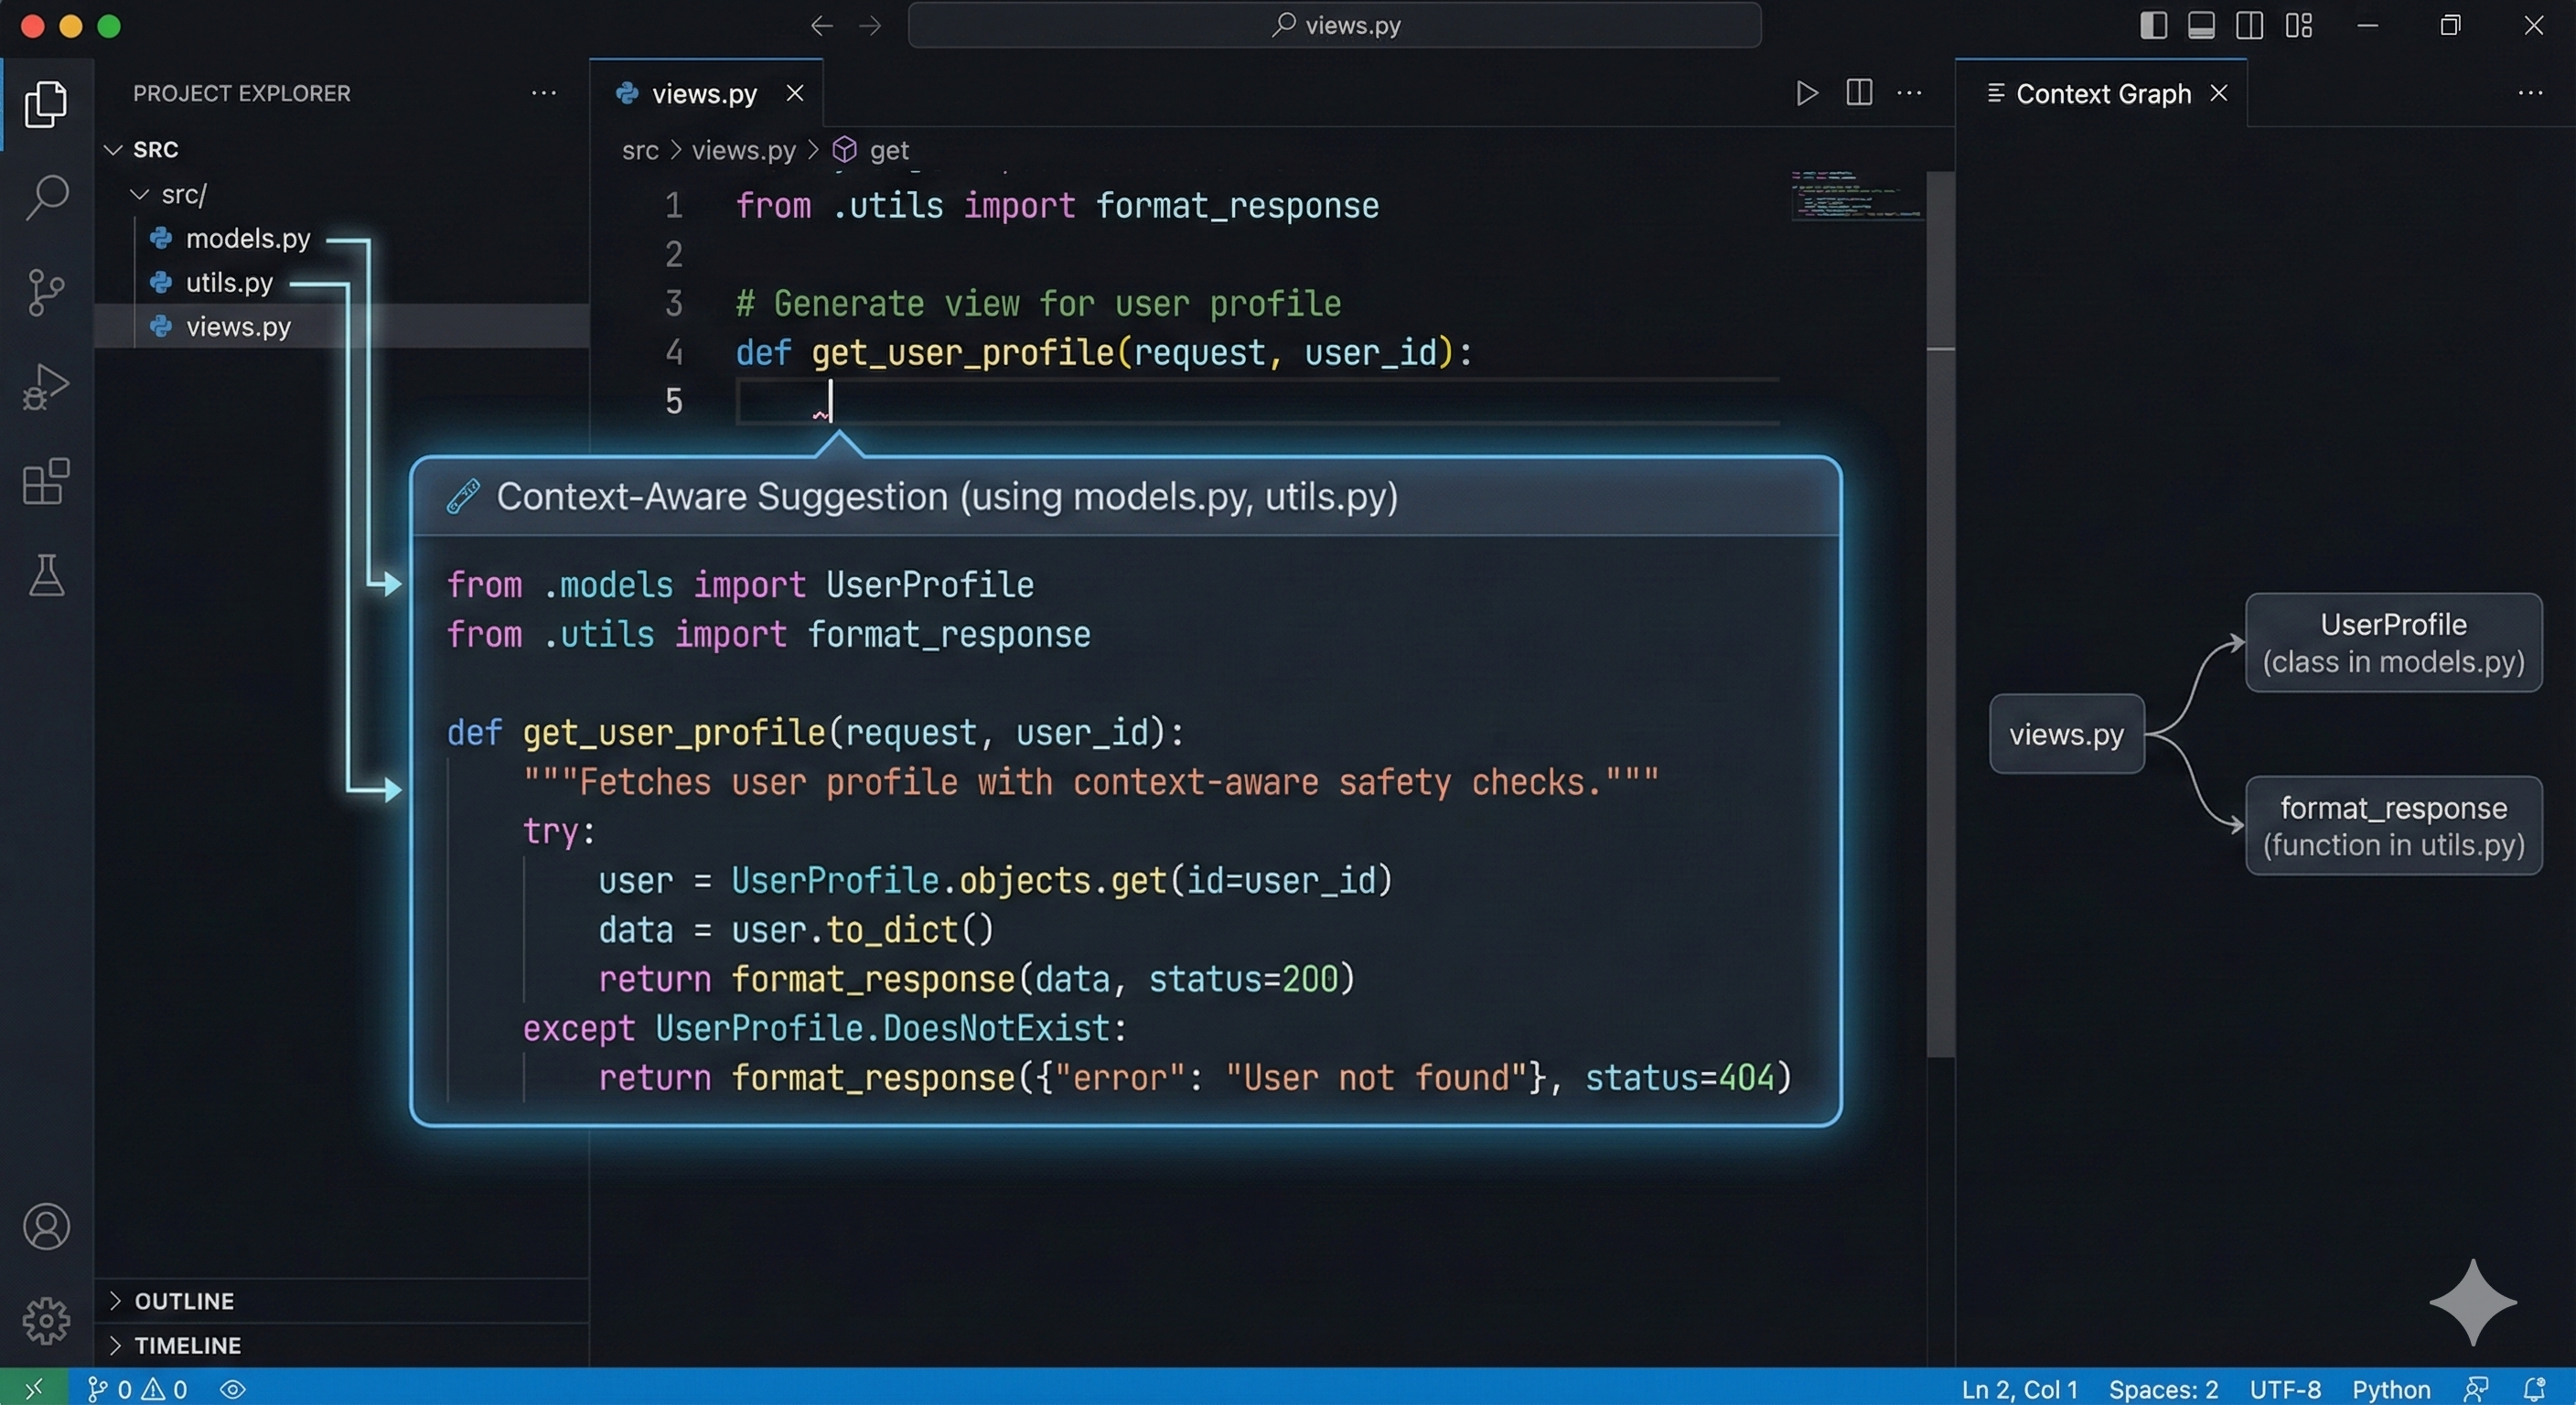Viewport: 2576px width, 1405px height.
Task: Click the UserProfile node in Context Graph
Action: pyautogui.click(x=2393, y=642)
